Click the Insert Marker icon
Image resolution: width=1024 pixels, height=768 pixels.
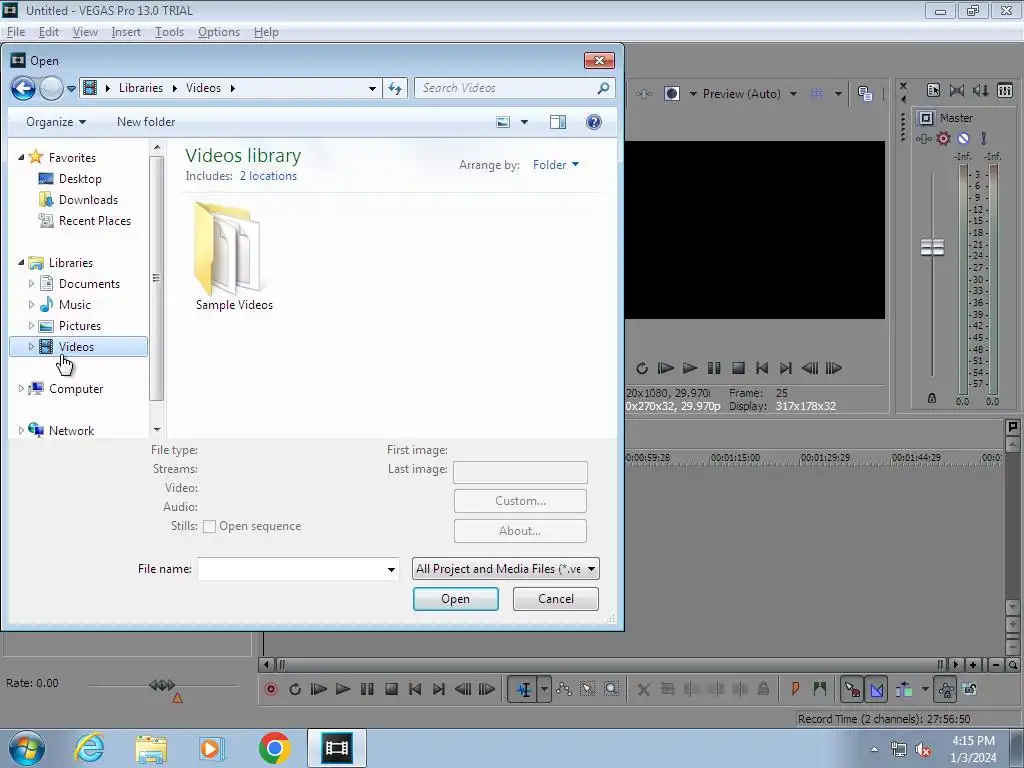pos(795,689)
